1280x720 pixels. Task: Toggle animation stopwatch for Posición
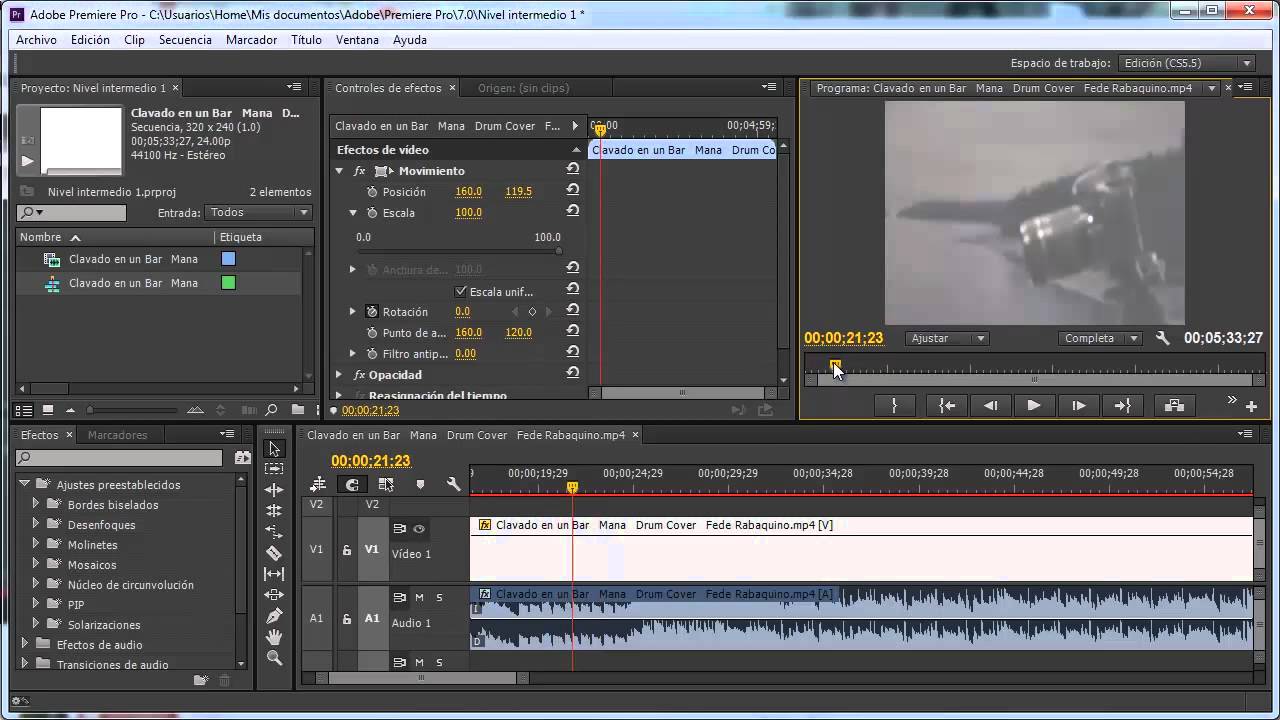click(372, 192)
